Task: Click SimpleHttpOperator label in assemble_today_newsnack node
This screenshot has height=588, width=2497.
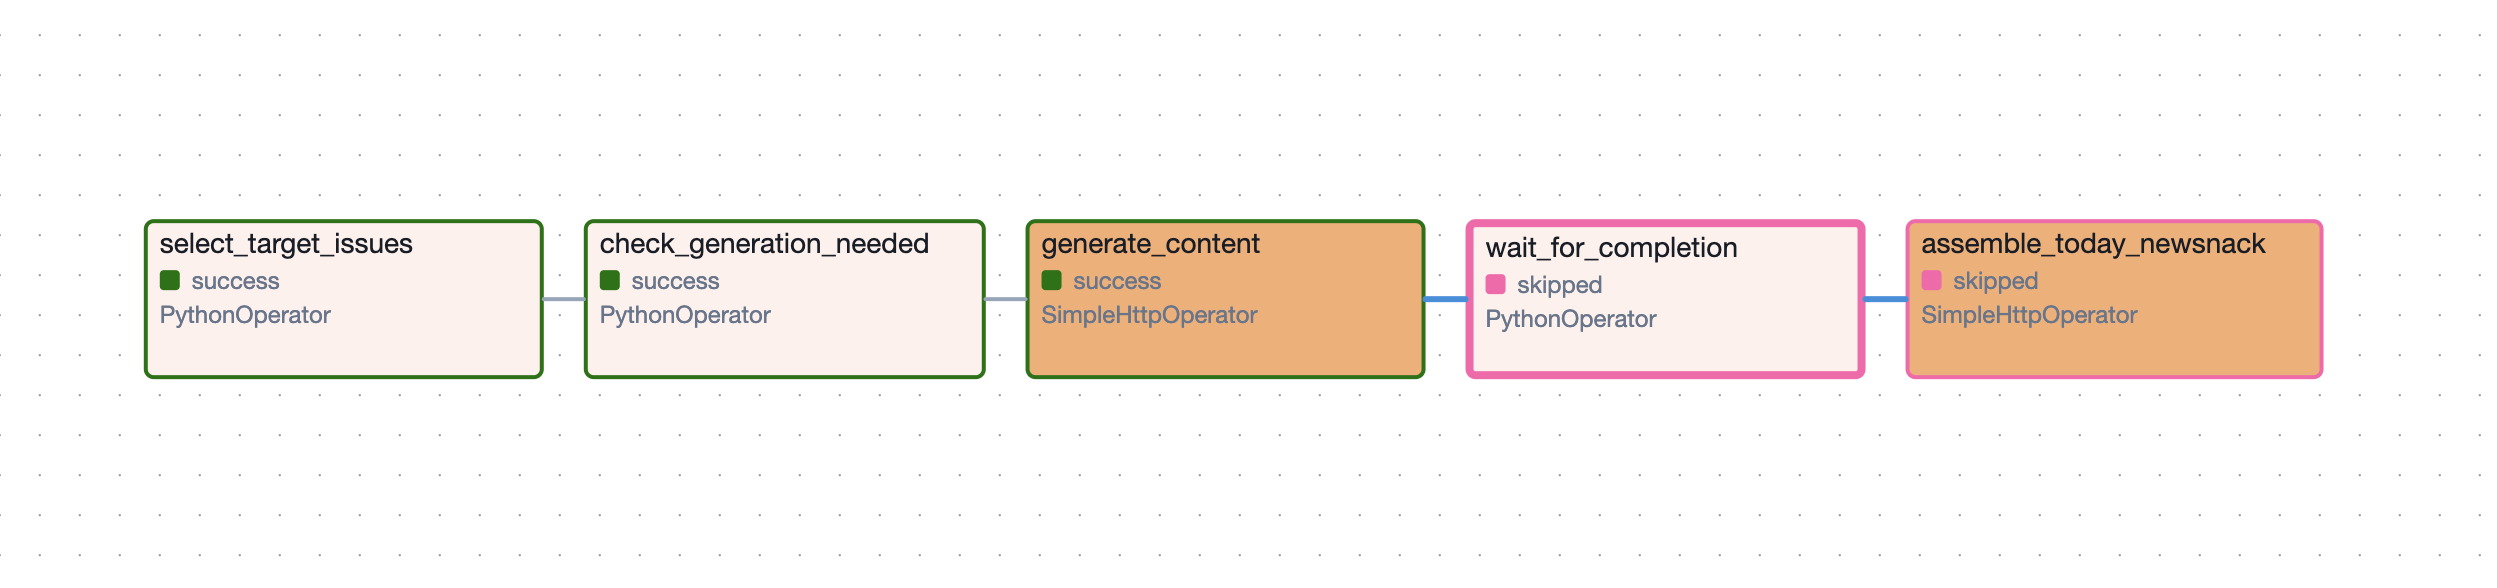Action: click(x=2029, y=315)
